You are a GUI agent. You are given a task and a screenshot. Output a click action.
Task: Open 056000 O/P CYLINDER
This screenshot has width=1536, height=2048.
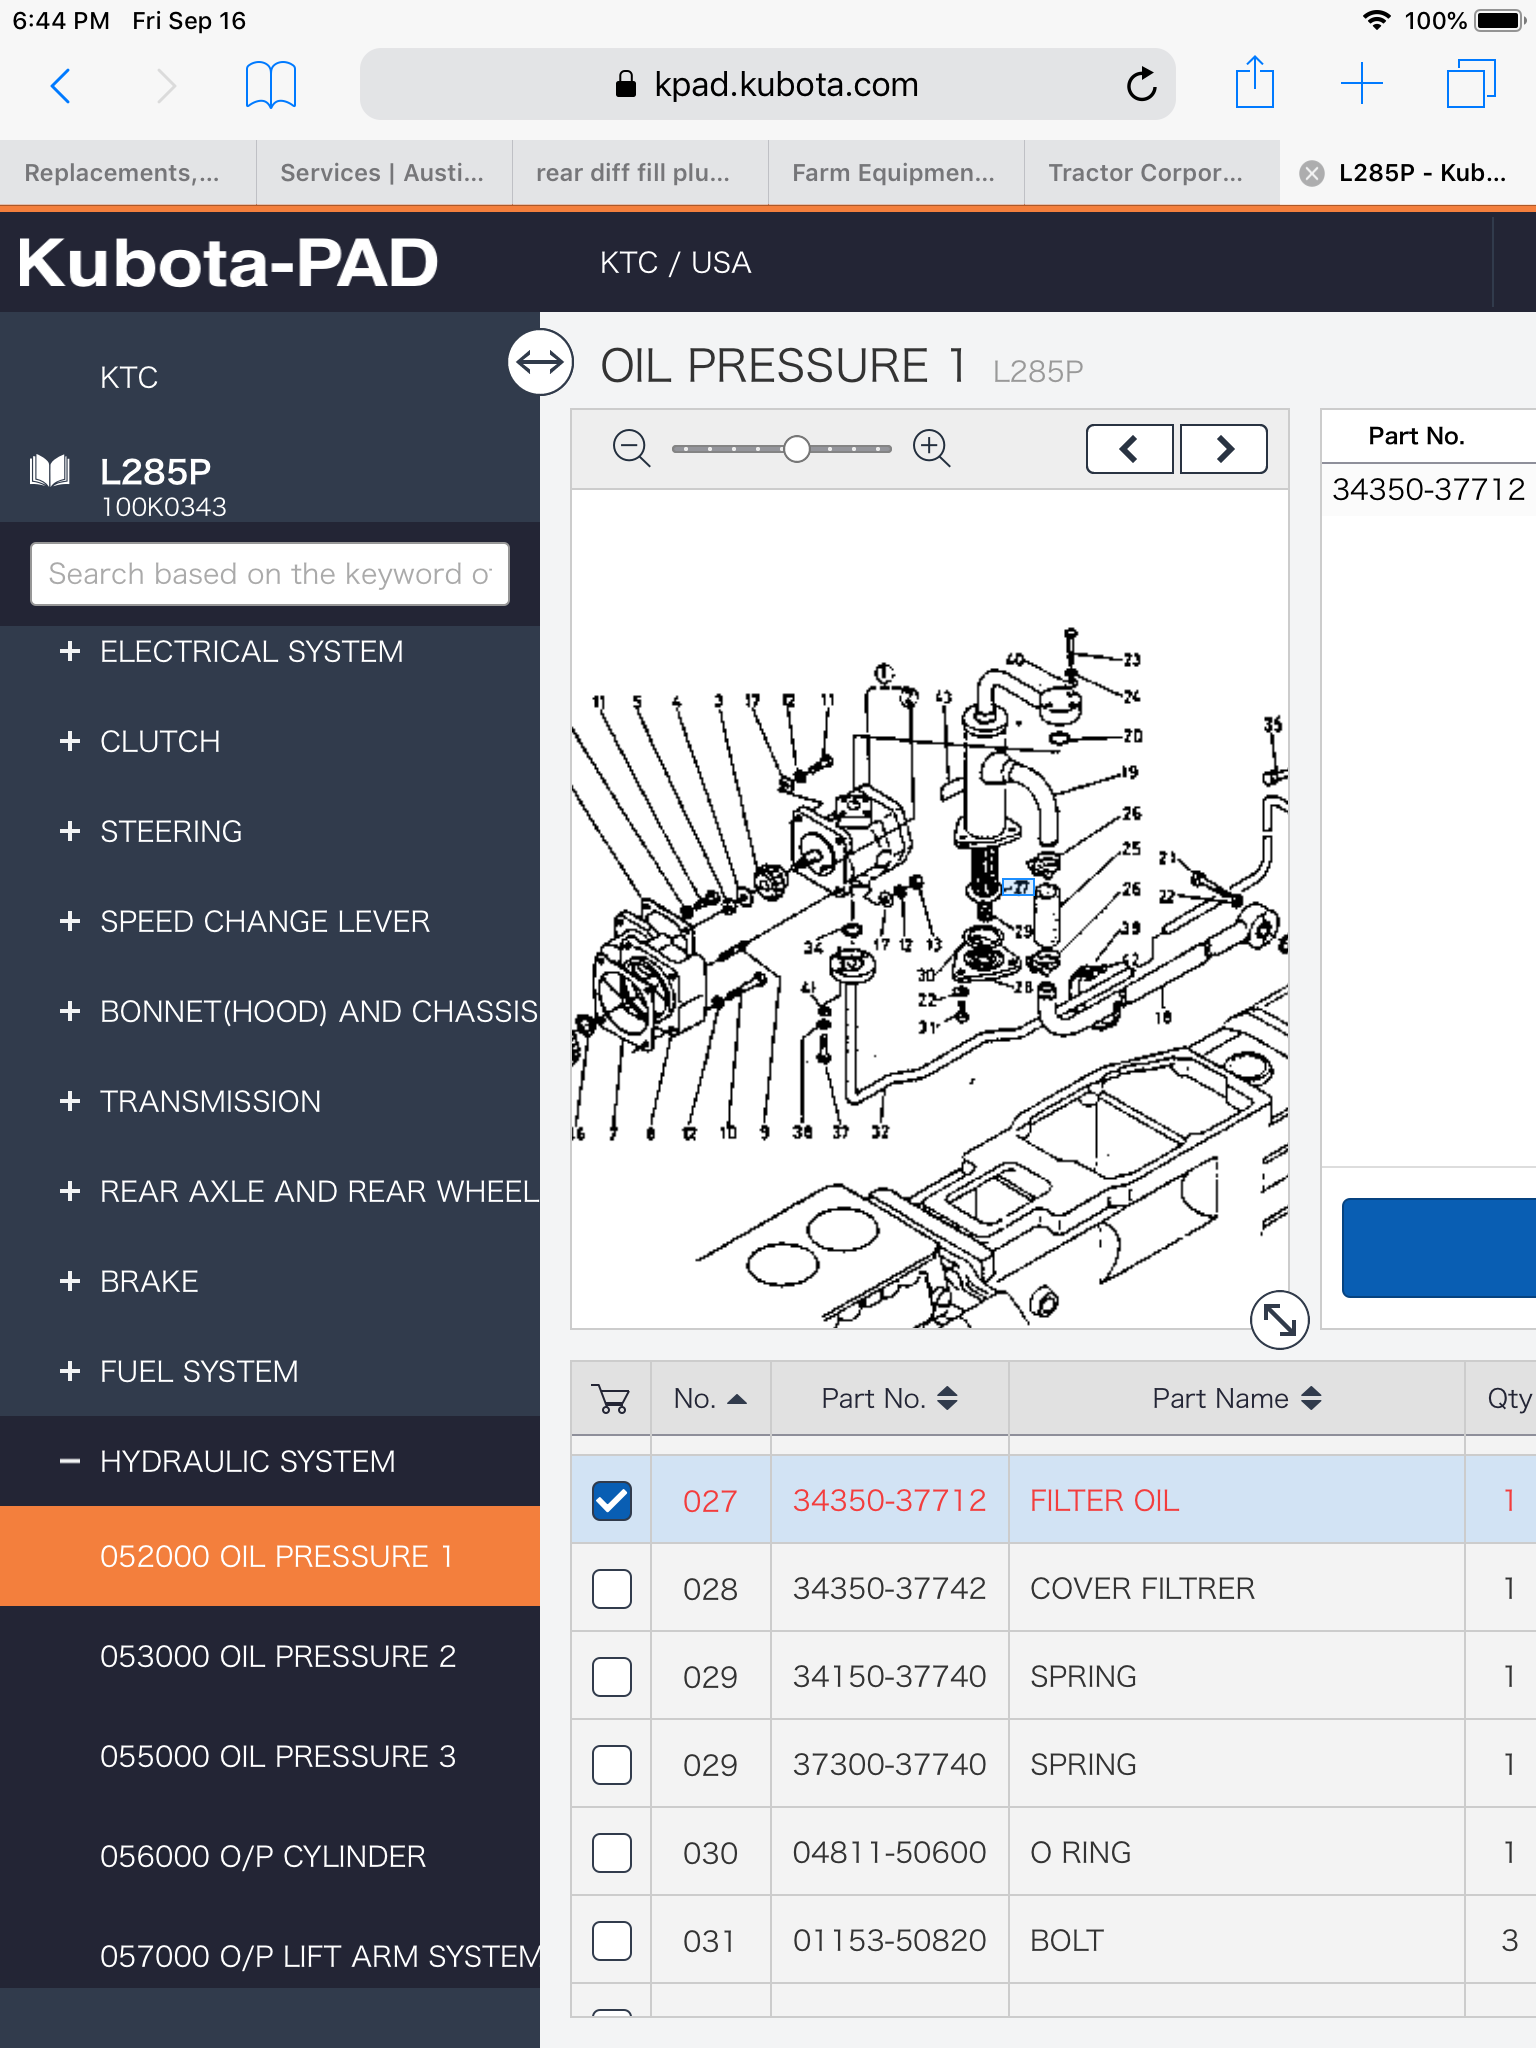270,1856
